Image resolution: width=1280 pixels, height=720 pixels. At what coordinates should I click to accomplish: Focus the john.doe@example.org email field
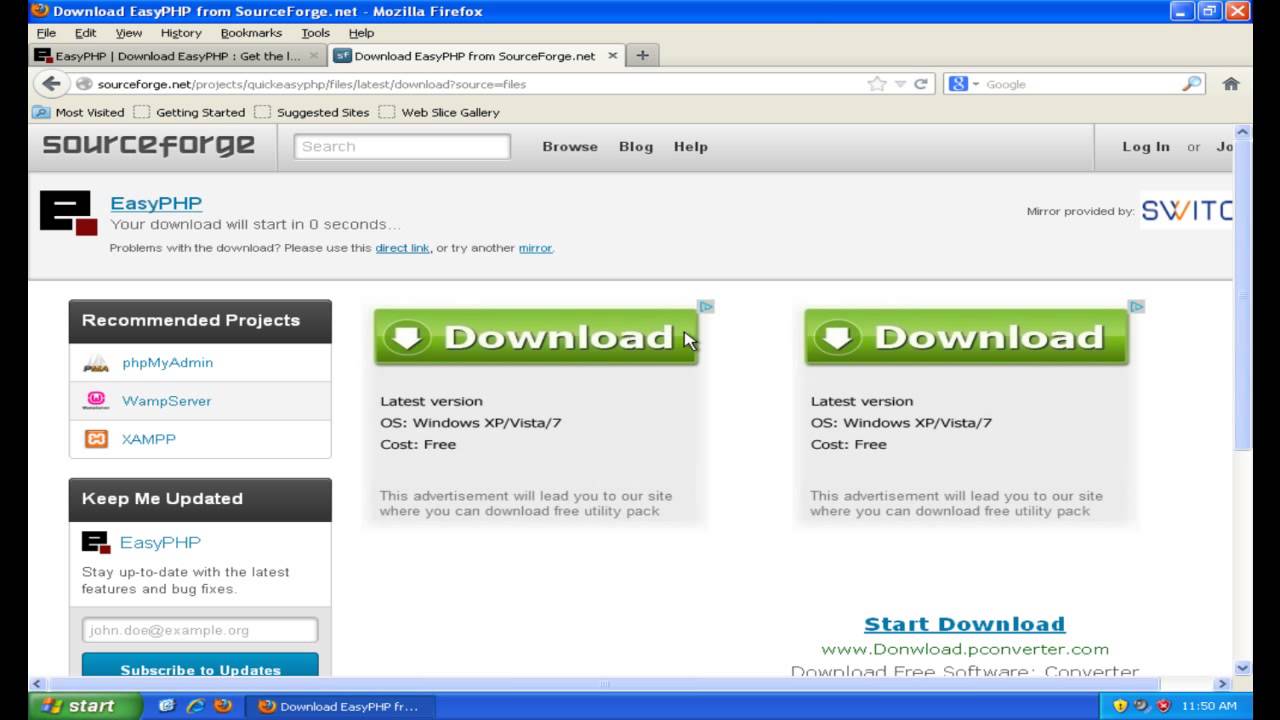(200, 630)
